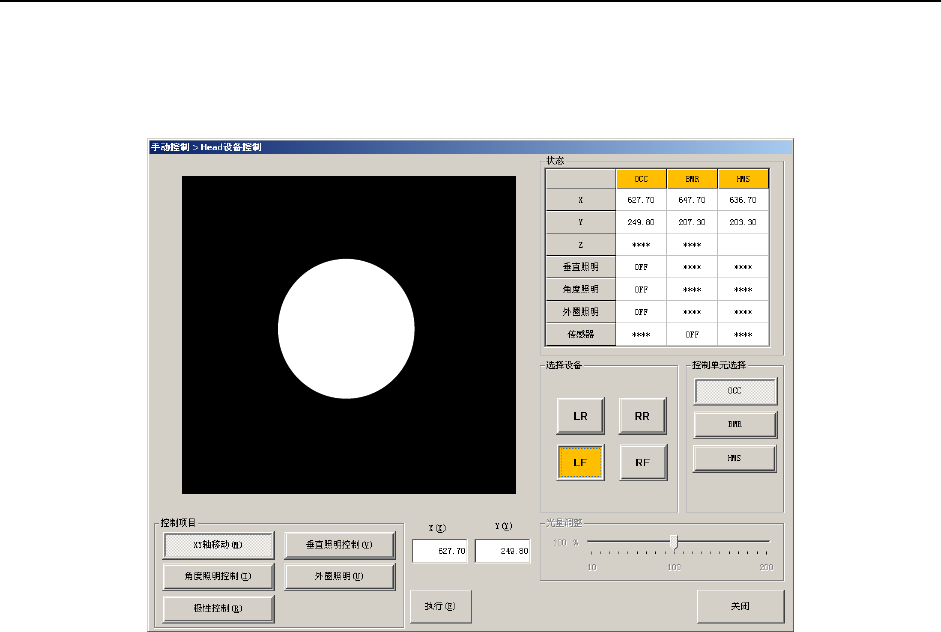The height and width of the screenshot is (632, 941).
Task: Select the RR device button
Action: tap(643, 415)
